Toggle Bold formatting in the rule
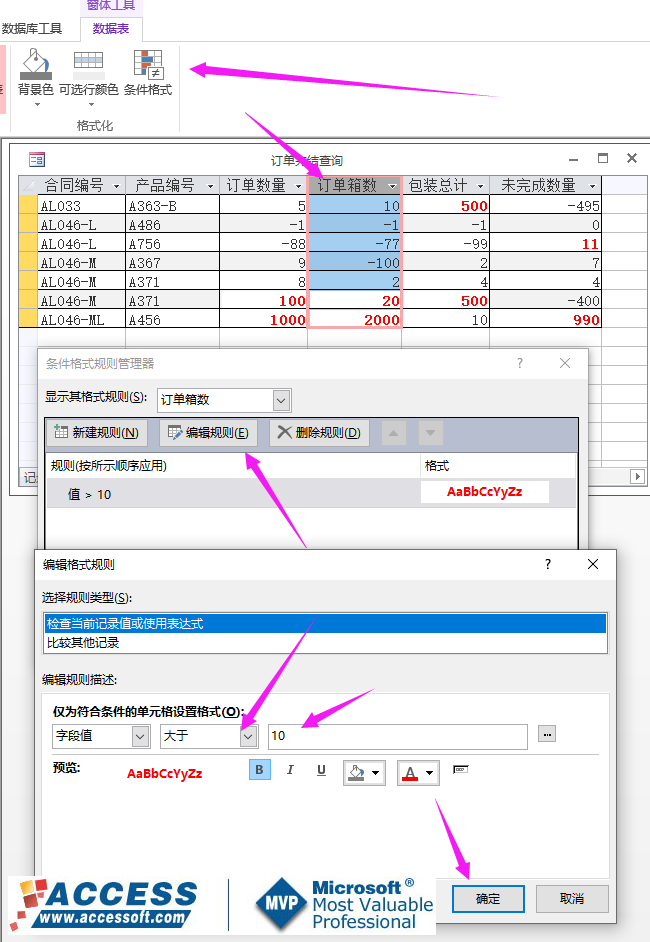 [260, 770]
